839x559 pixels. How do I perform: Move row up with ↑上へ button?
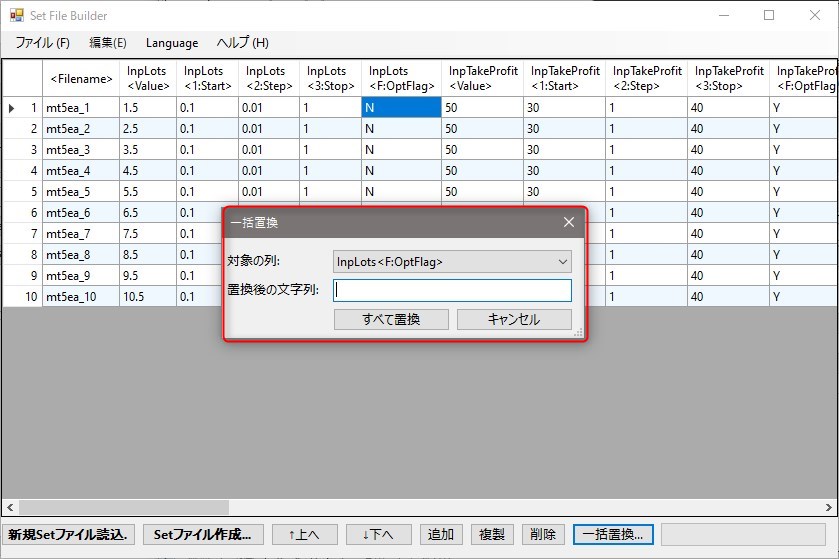(304, 534)
